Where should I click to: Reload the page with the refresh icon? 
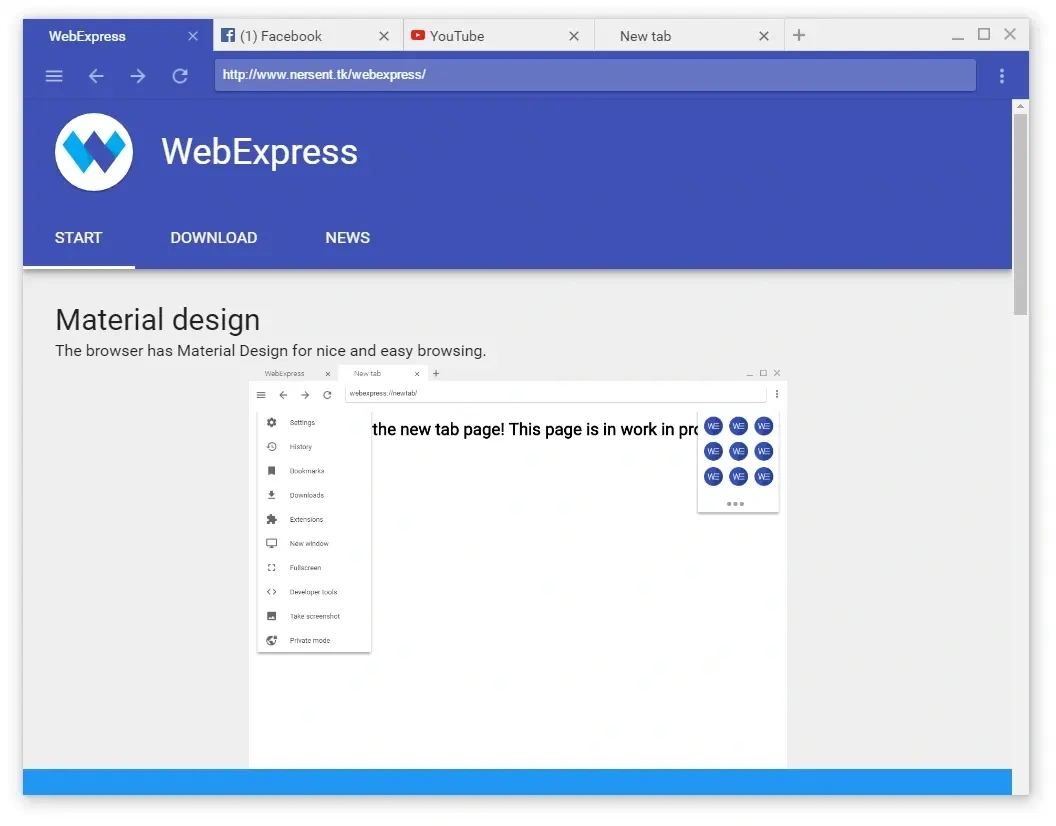[x=180, y=75]
